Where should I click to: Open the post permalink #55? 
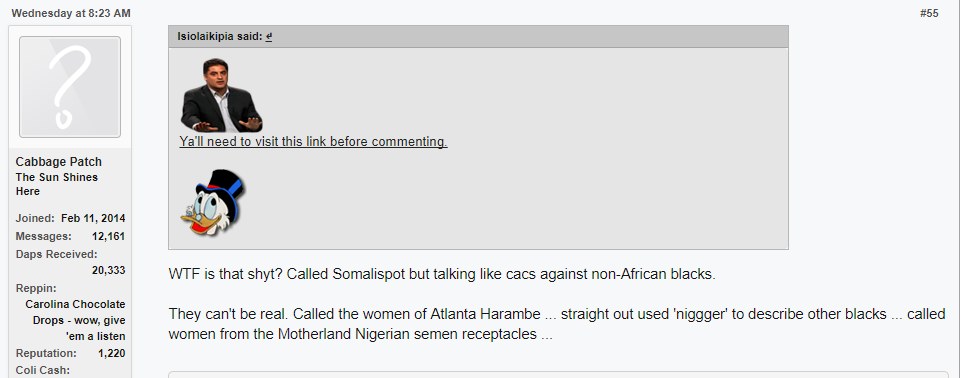coord(929,14)
